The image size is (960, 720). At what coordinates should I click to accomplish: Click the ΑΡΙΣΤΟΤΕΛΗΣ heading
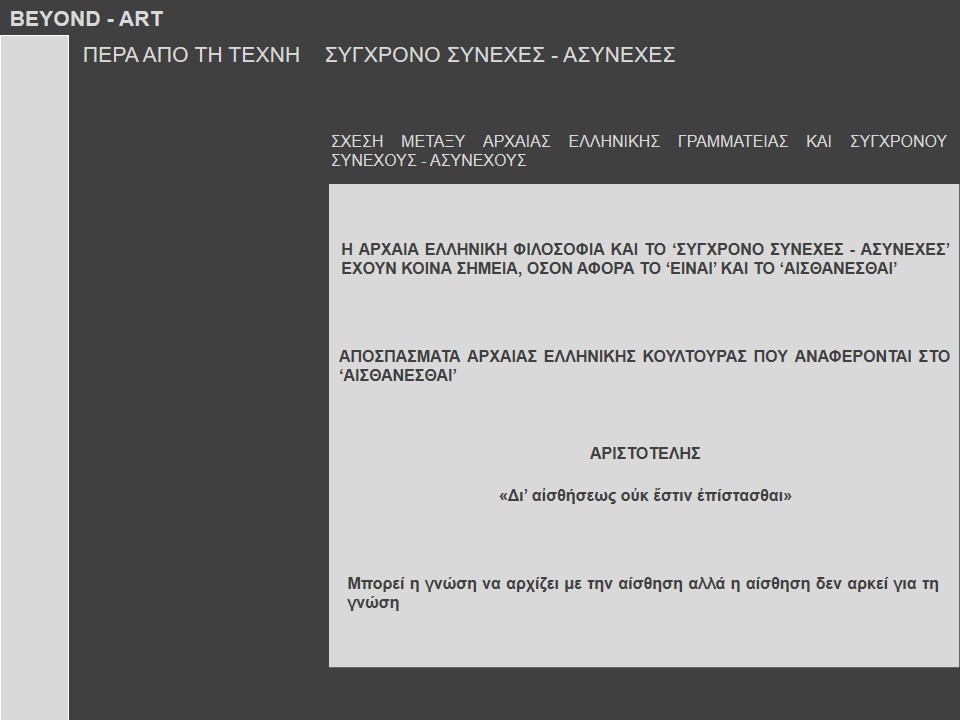[x=645, y=453]
